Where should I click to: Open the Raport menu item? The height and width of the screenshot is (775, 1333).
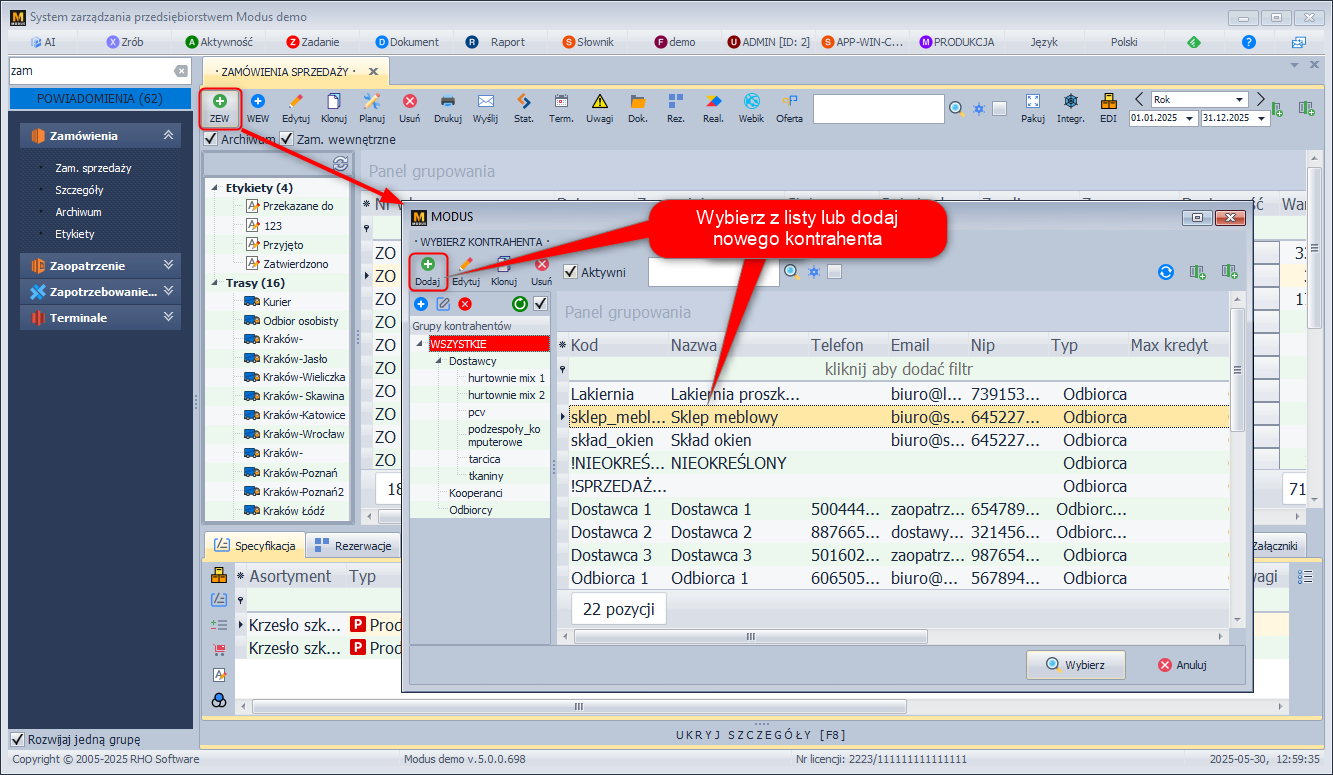click(507, 42)
